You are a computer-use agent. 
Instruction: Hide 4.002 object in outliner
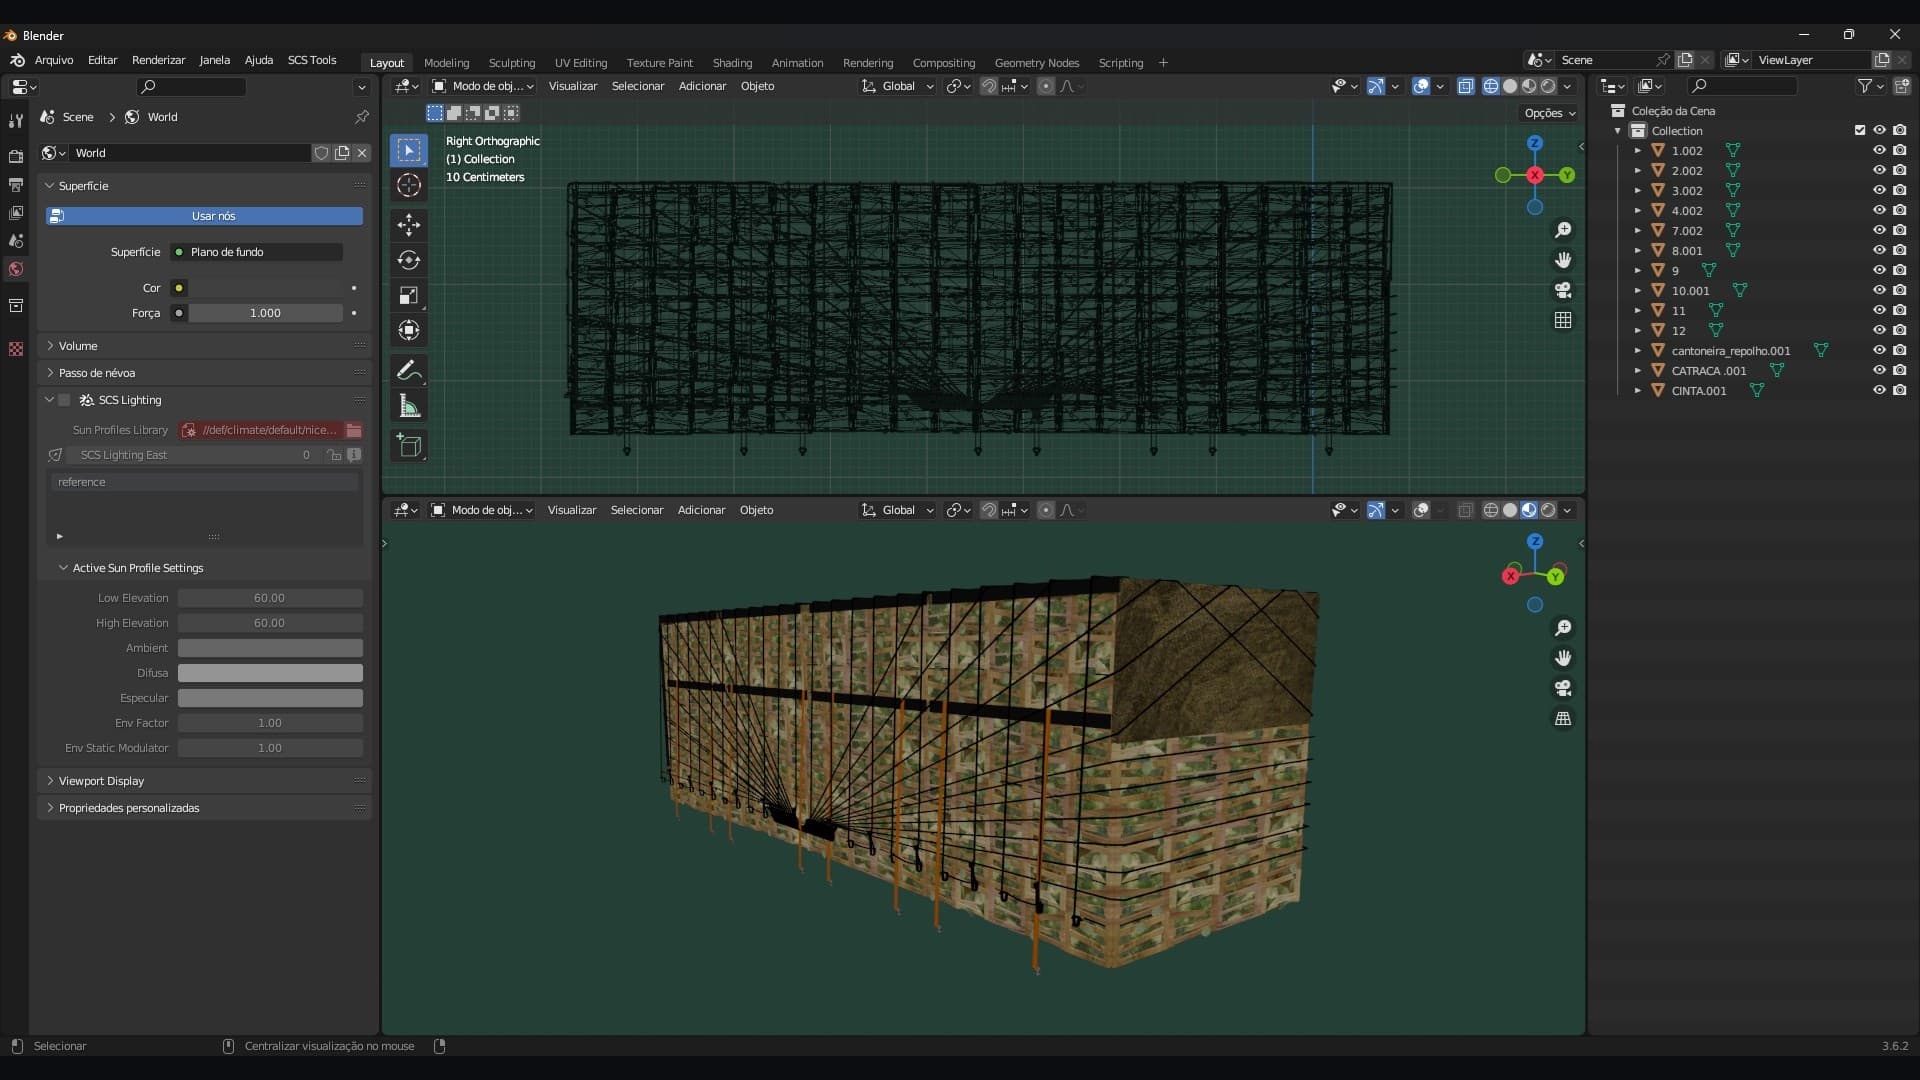coord(1879,211)
